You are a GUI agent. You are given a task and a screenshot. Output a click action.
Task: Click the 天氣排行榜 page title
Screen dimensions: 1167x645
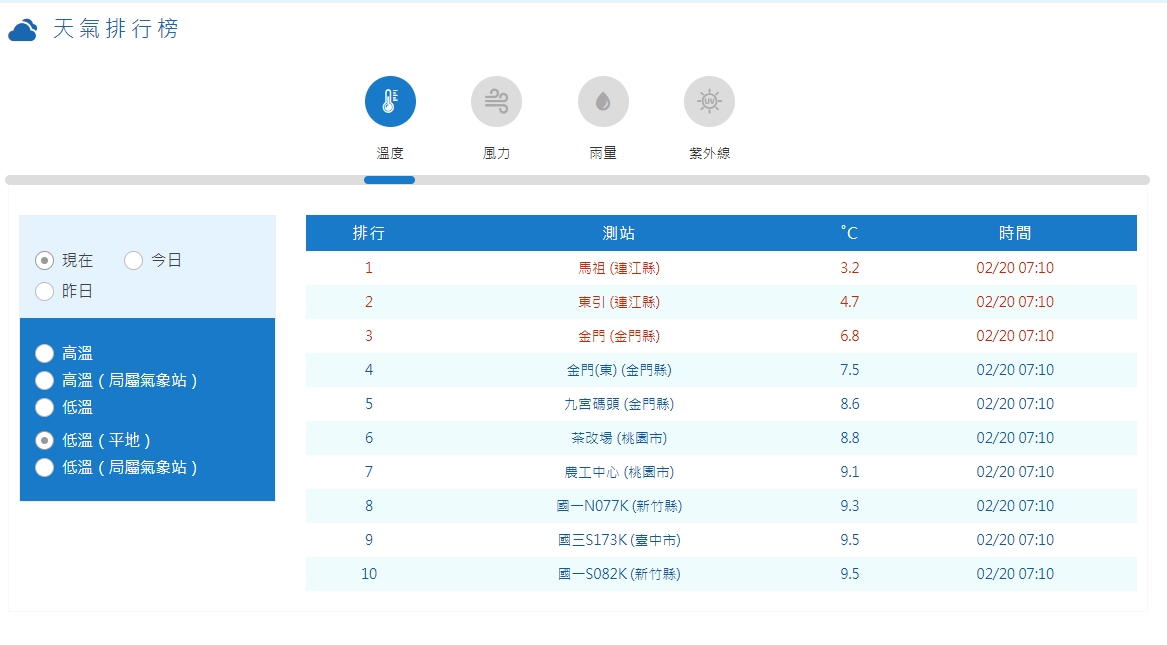[x=116, y=29]
